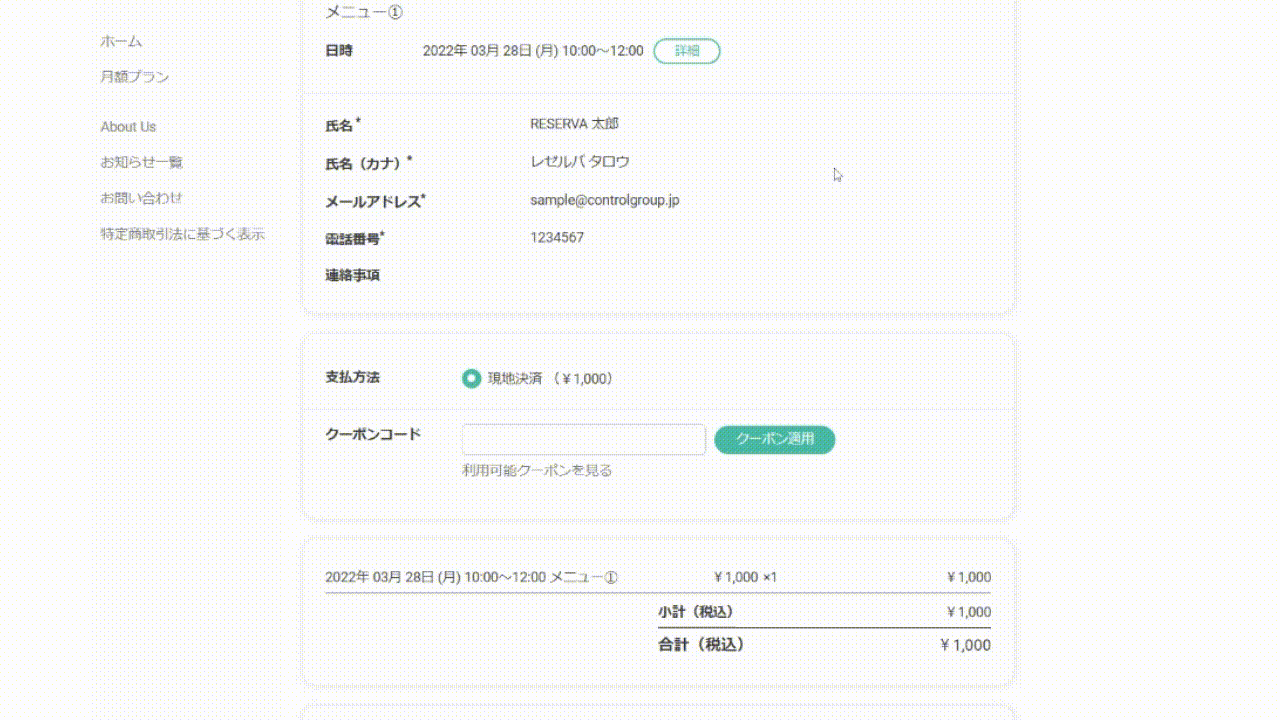View the お知らせ一覧 page
Viewport: 1280px width, 720px height.
point(141,162)
